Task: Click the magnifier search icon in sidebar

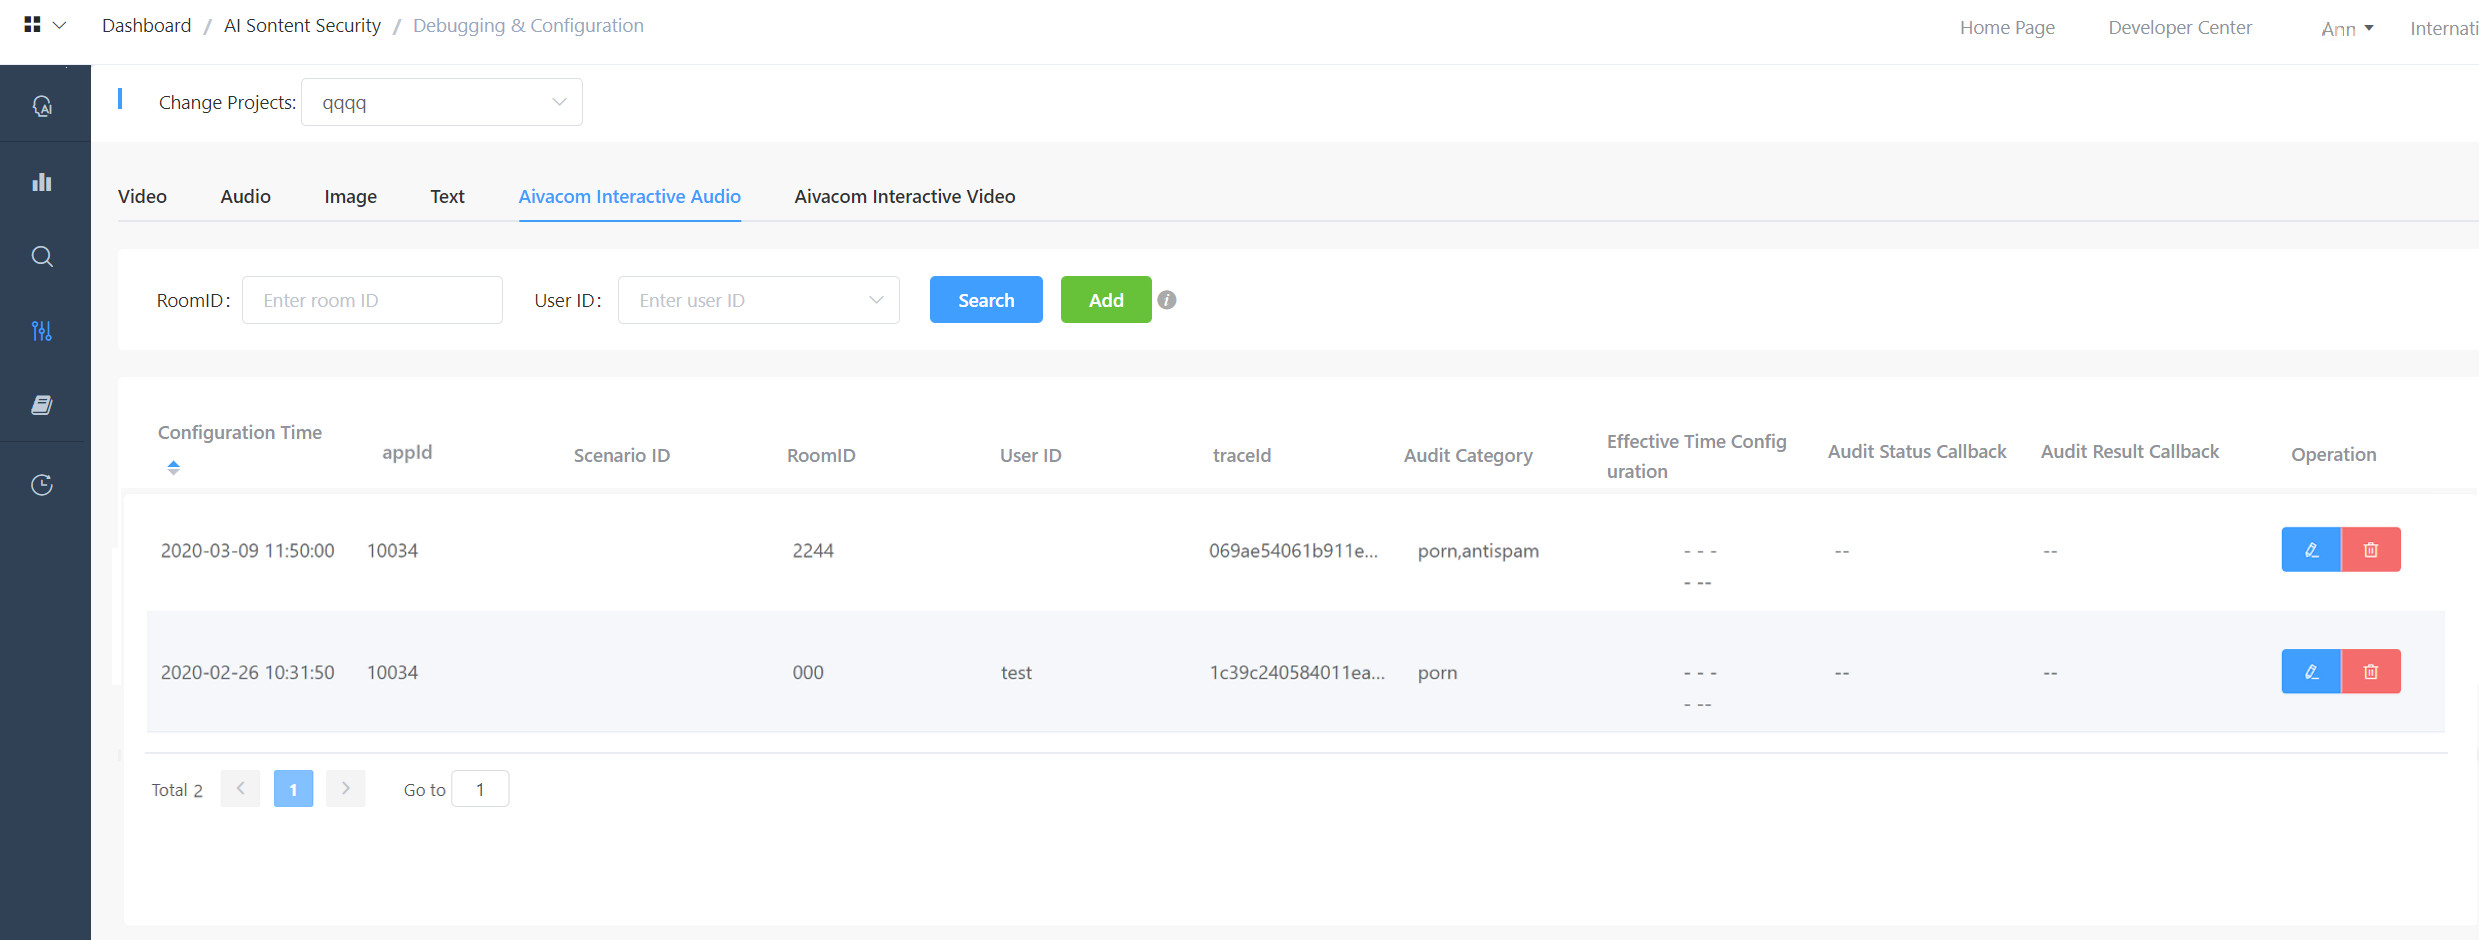Action: tap(42, 257)
